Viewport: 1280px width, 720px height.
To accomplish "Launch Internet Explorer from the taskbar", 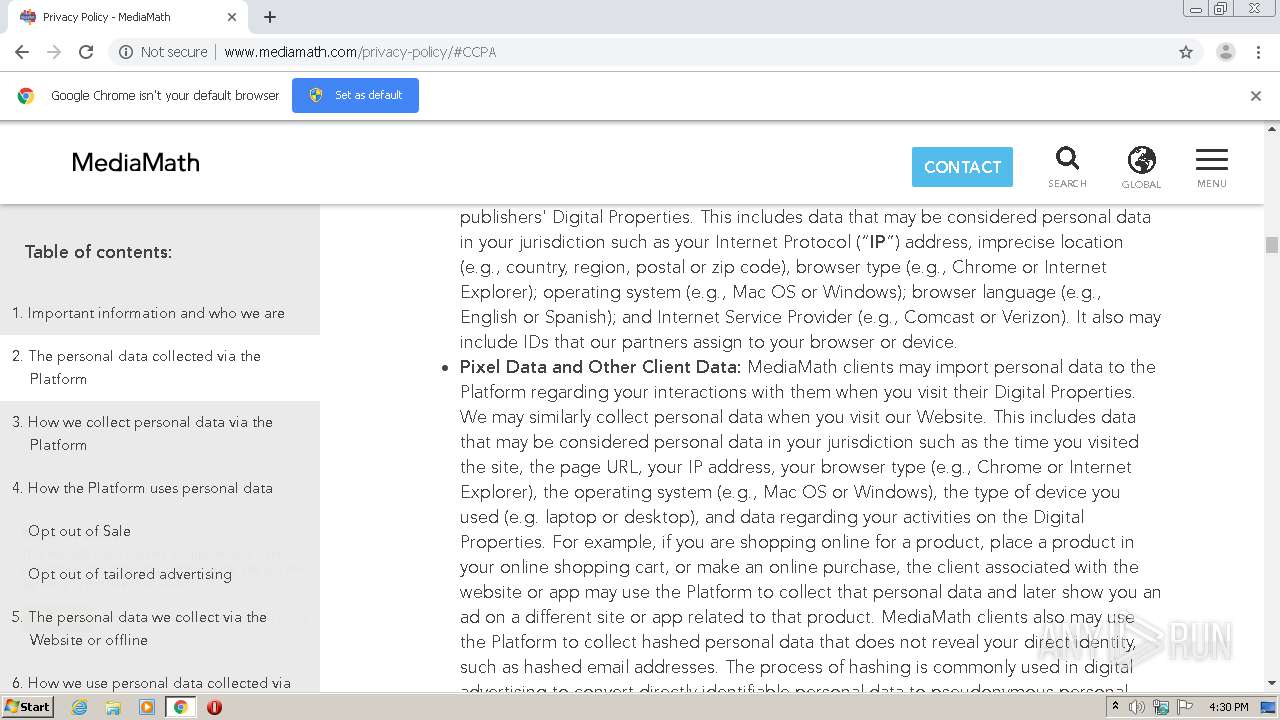I will pyautogui.click(x=80, y=707).
